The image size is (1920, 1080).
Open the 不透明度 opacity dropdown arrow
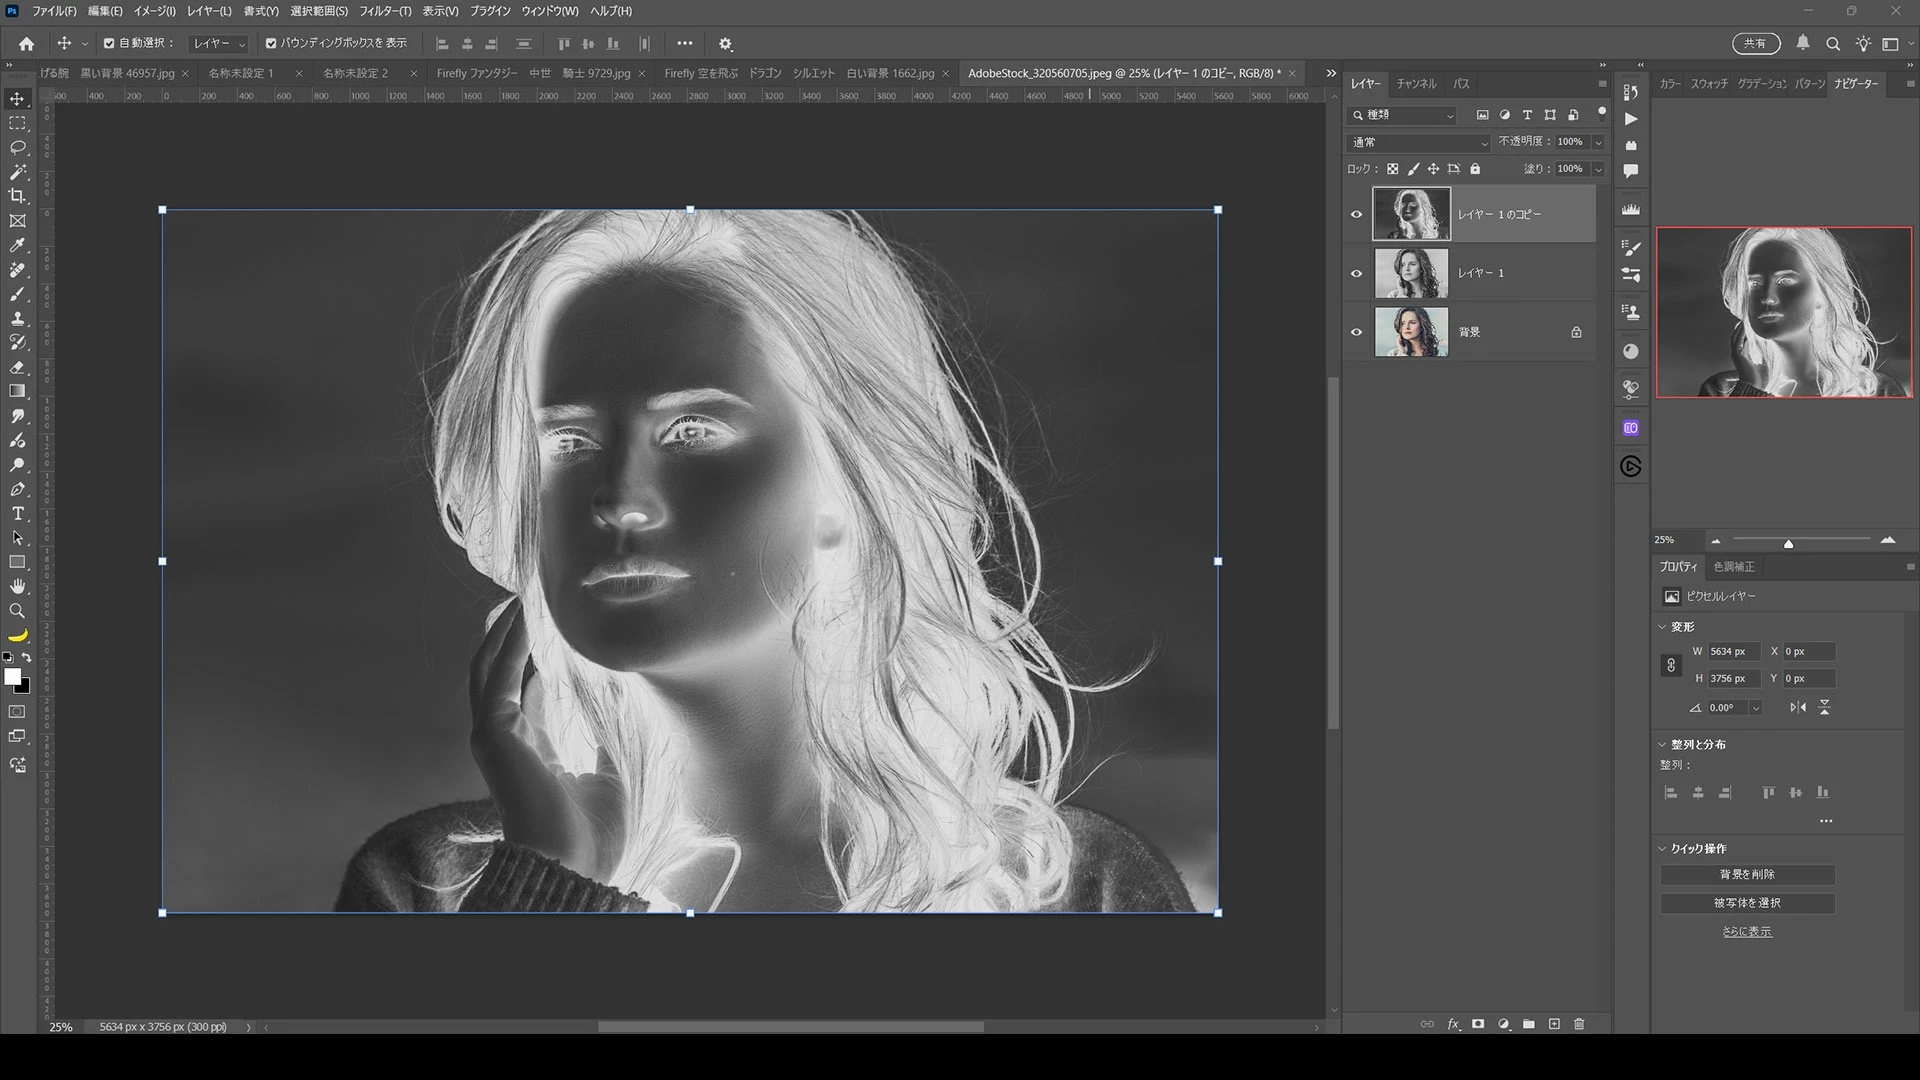pyautogui.click(x=1598, y=142)
